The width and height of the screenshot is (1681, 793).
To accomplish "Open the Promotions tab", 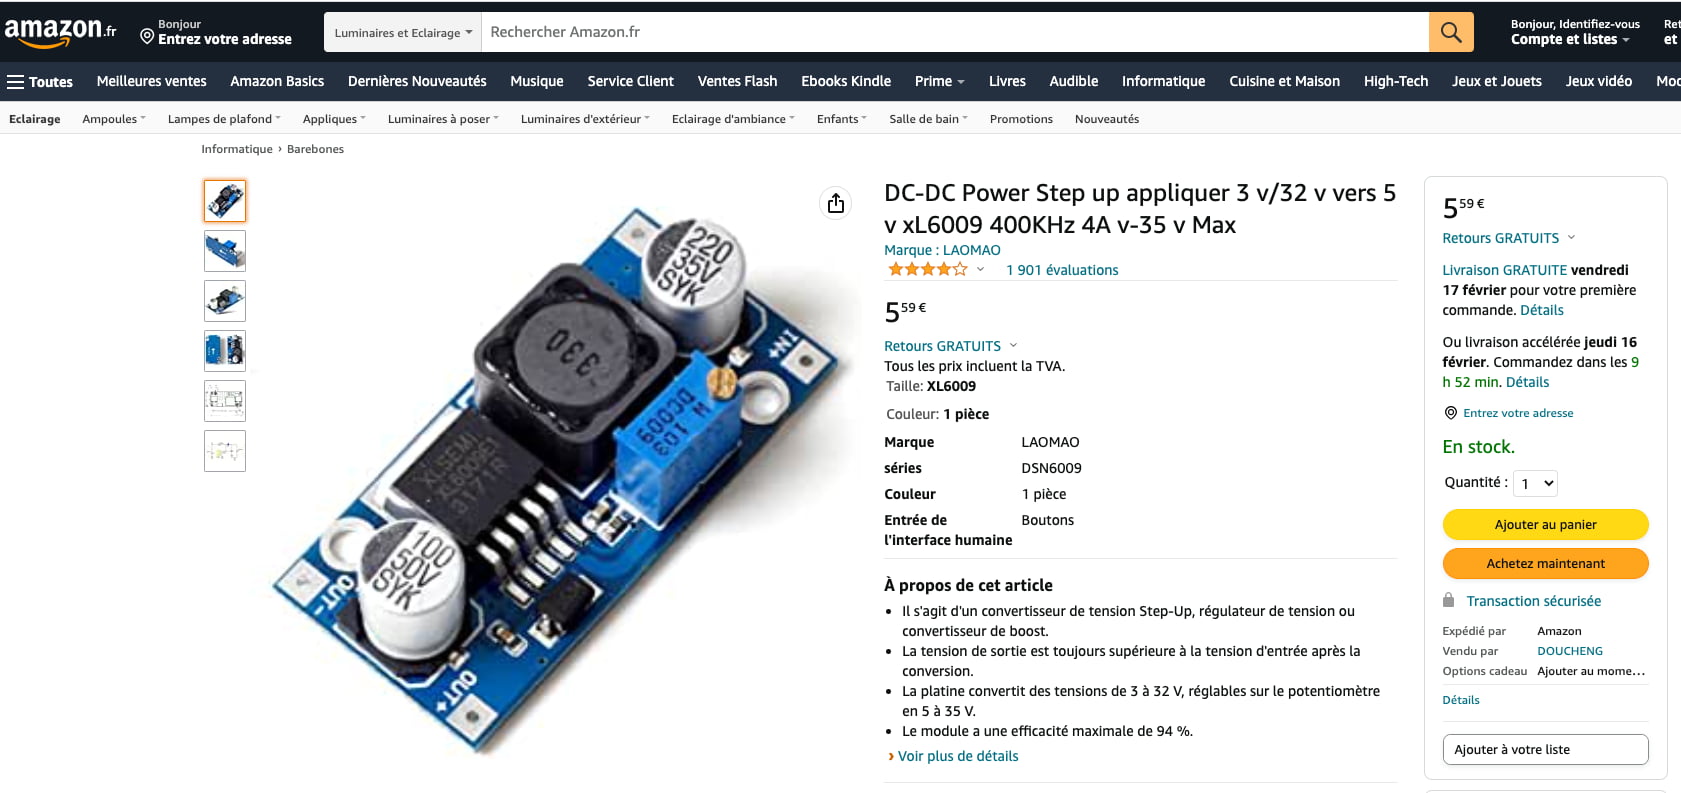I will 1021,118.
